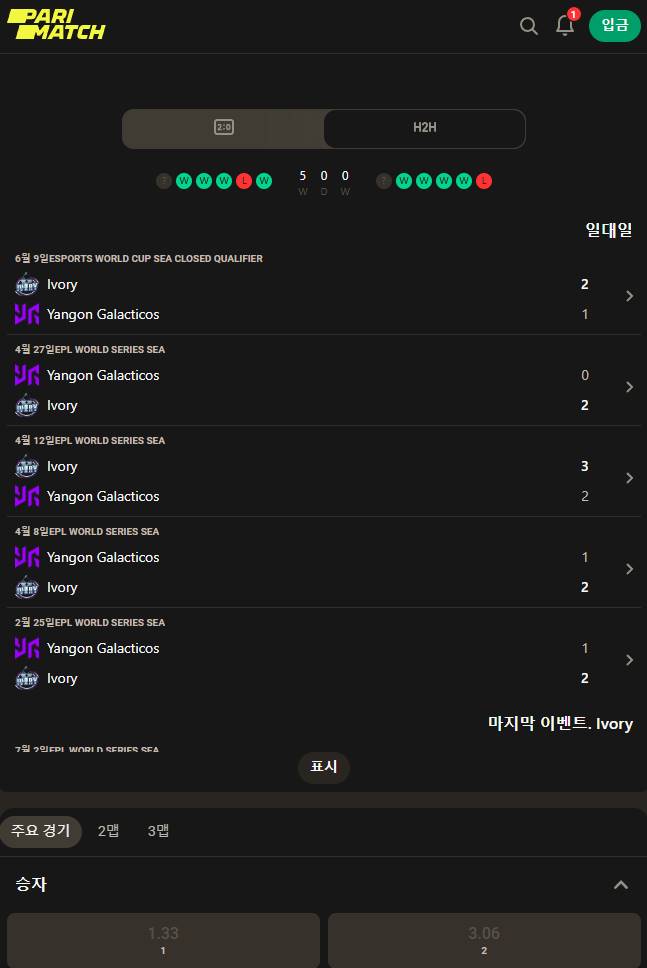Switch to the H2H tab

(425, 128)
